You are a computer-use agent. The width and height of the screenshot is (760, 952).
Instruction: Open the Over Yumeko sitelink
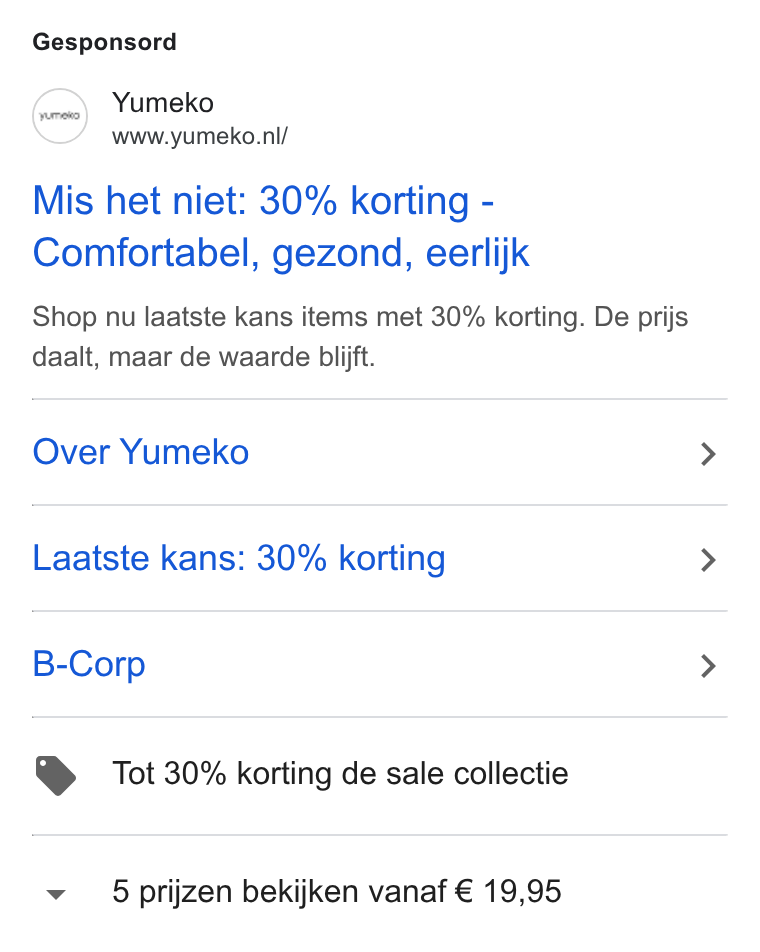[141, 452]
